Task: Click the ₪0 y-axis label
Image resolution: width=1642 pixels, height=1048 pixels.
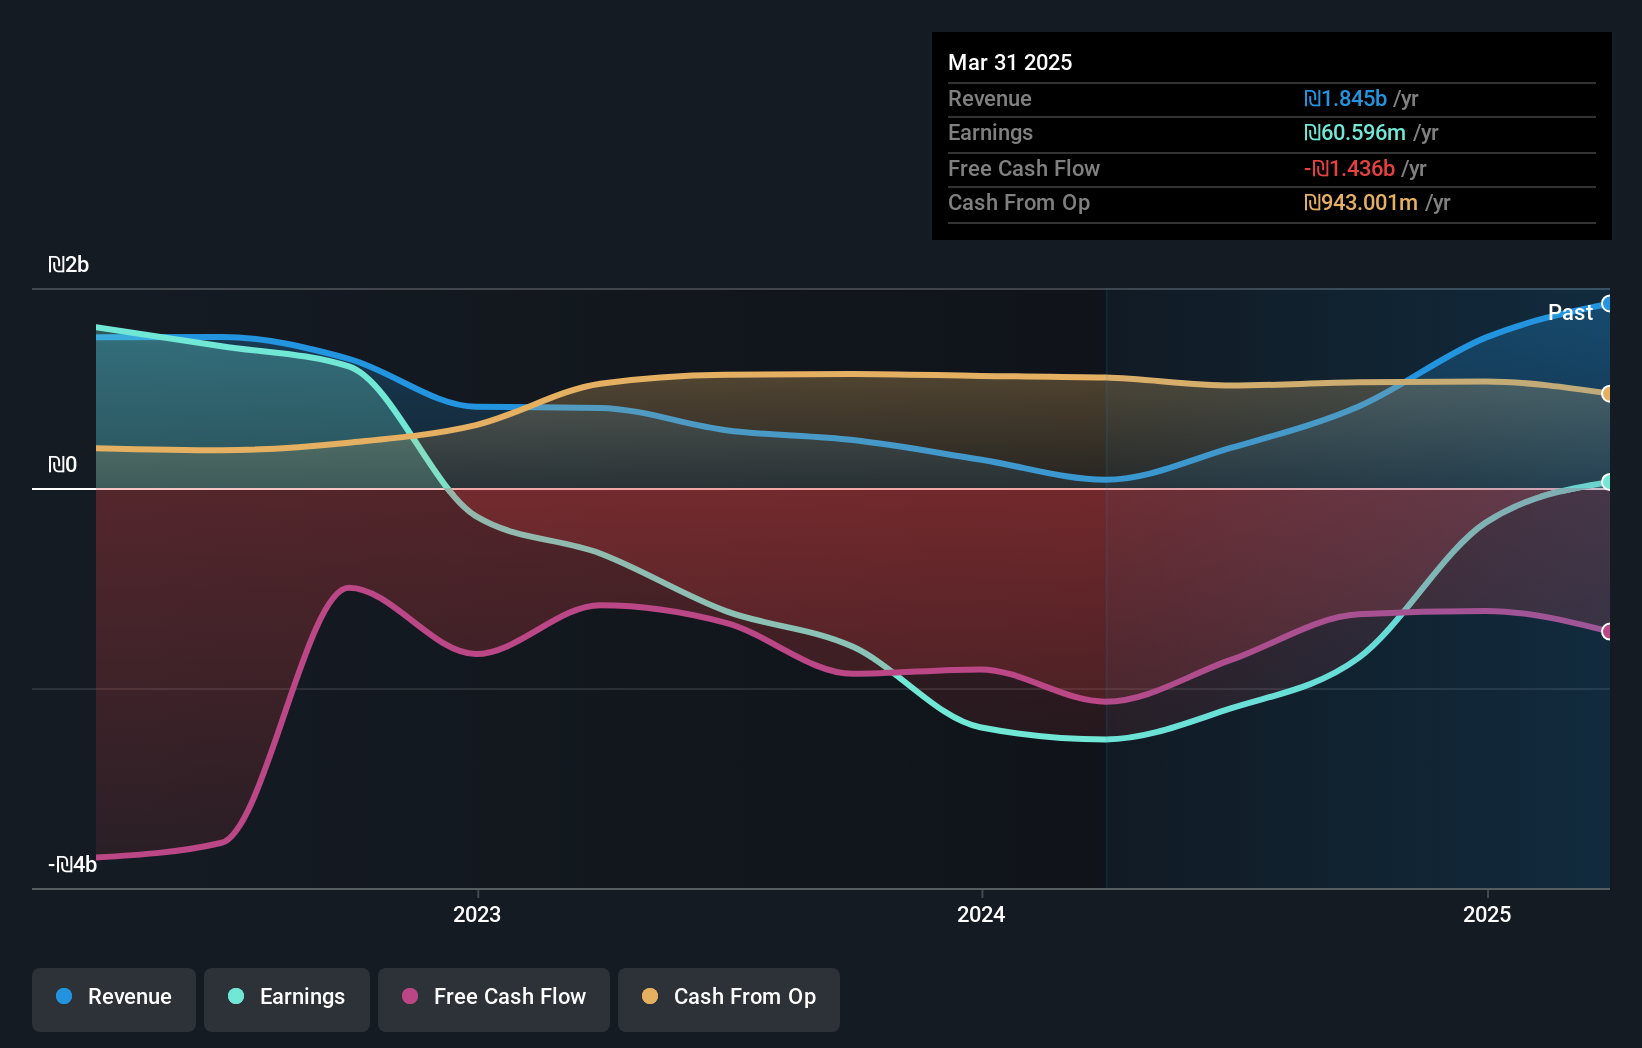Action: [x=63, y=465]
